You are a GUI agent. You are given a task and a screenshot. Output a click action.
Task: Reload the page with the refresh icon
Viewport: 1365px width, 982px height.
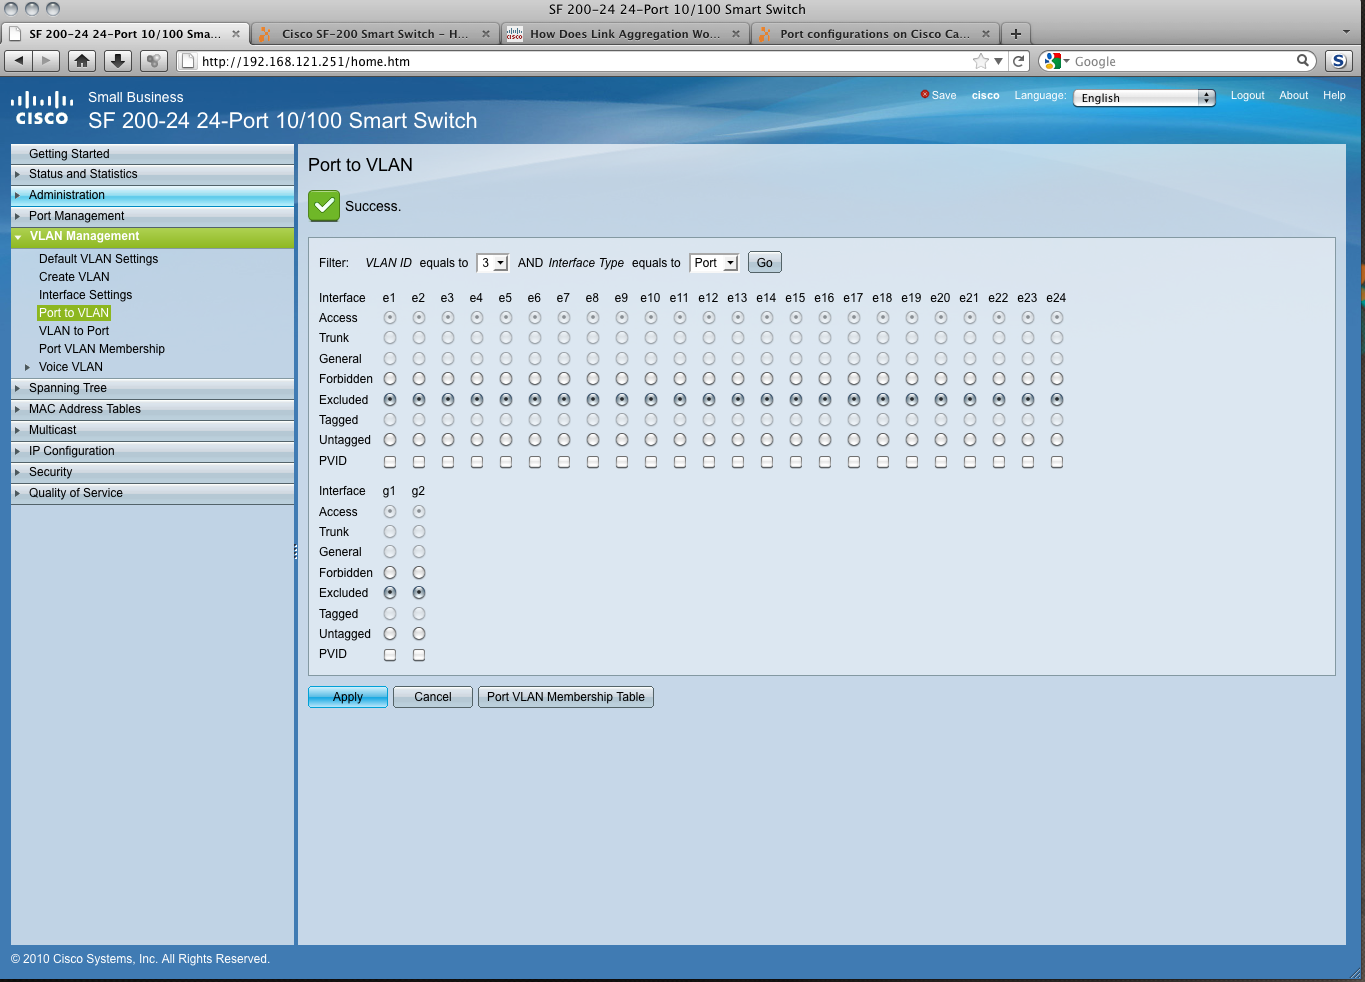tap(1019, 61)
